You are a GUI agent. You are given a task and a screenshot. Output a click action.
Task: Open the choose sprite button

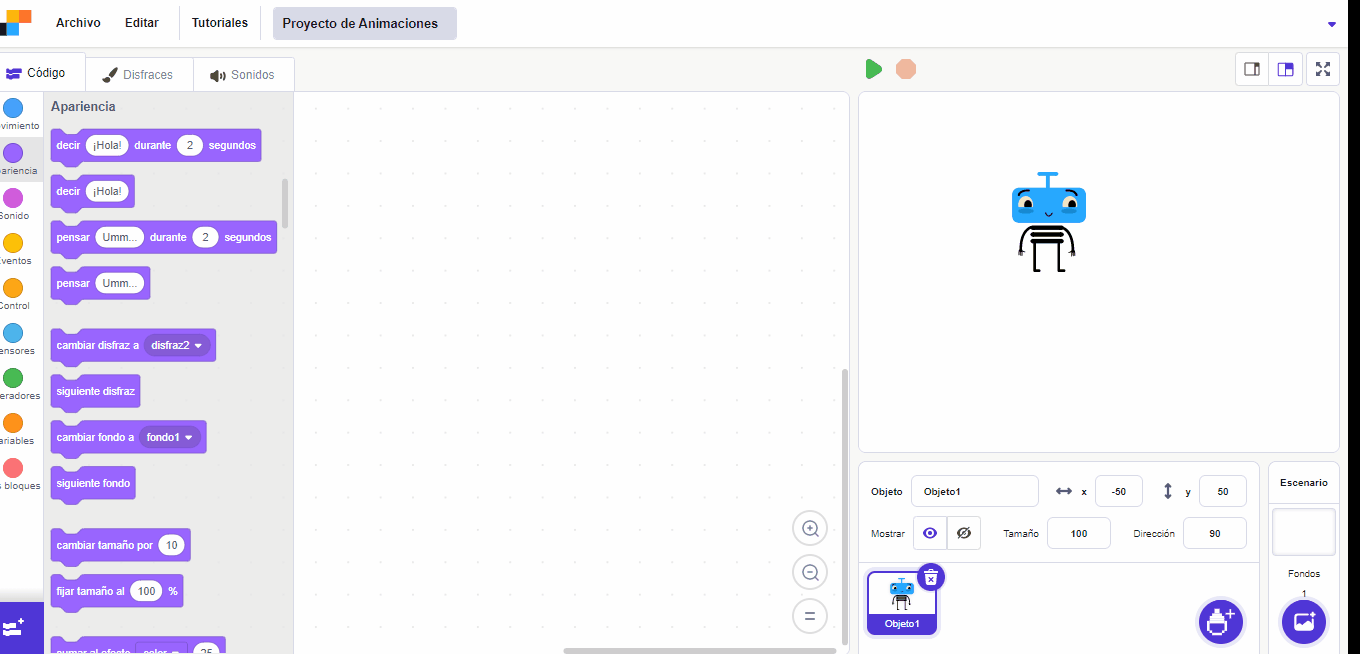(1220, 622)
